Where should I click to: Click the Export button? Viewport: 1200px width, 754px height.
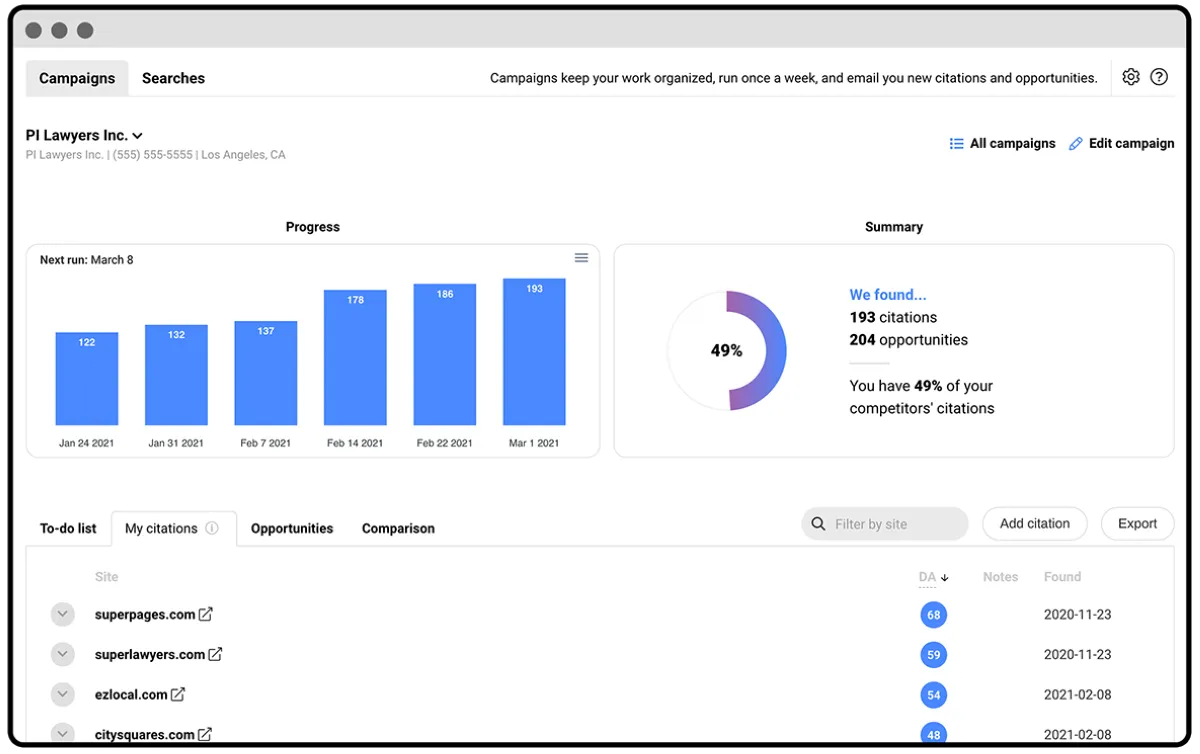[x=1137, y=523]
